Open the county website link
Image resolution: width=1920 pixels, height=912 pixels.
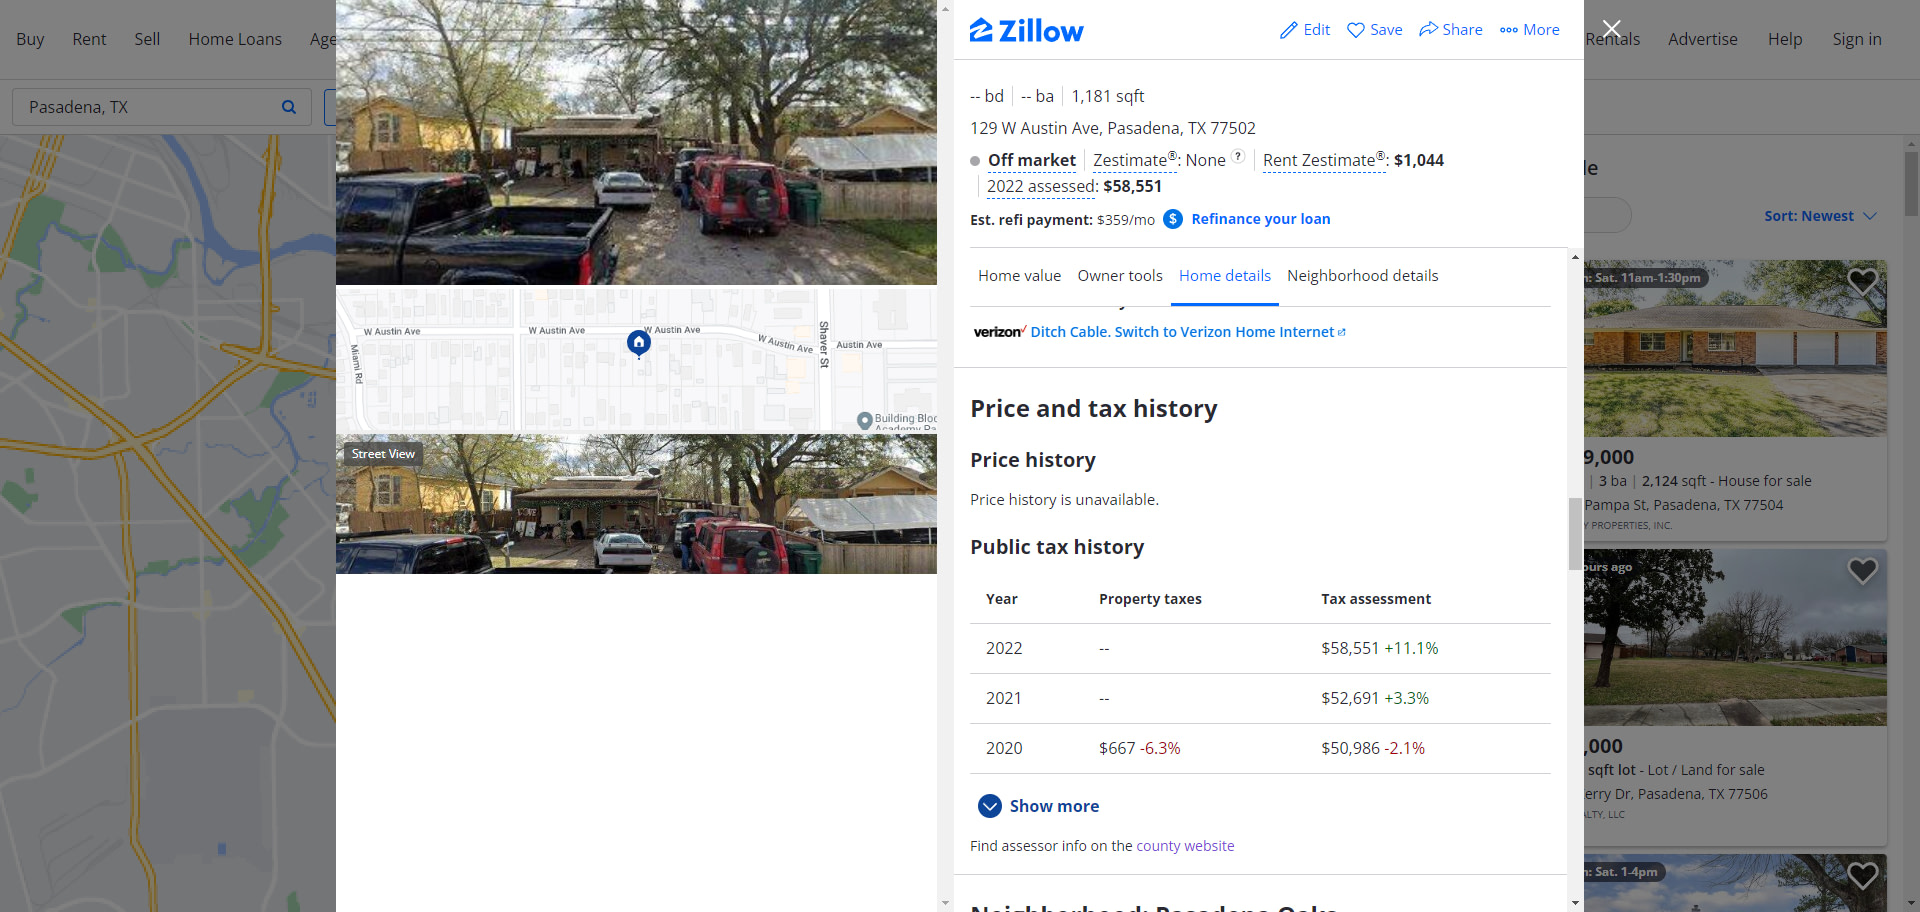(x=1185, y=846)
